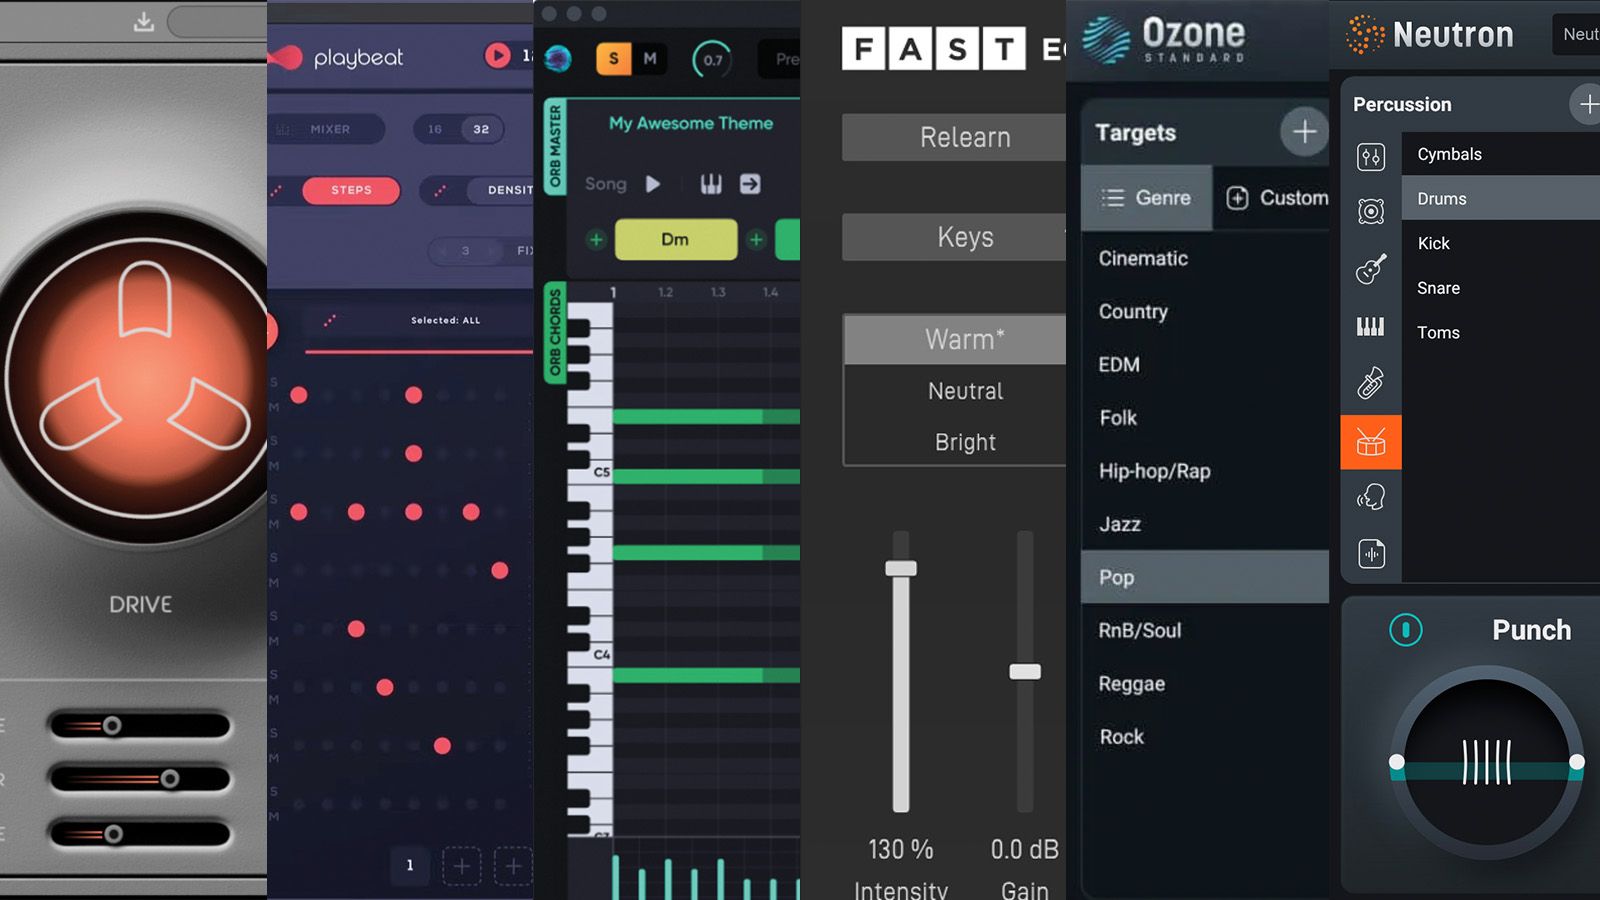Select the keyboard instrument icon in Neutron
The image size is (1600, 900).
[1370, 326]
